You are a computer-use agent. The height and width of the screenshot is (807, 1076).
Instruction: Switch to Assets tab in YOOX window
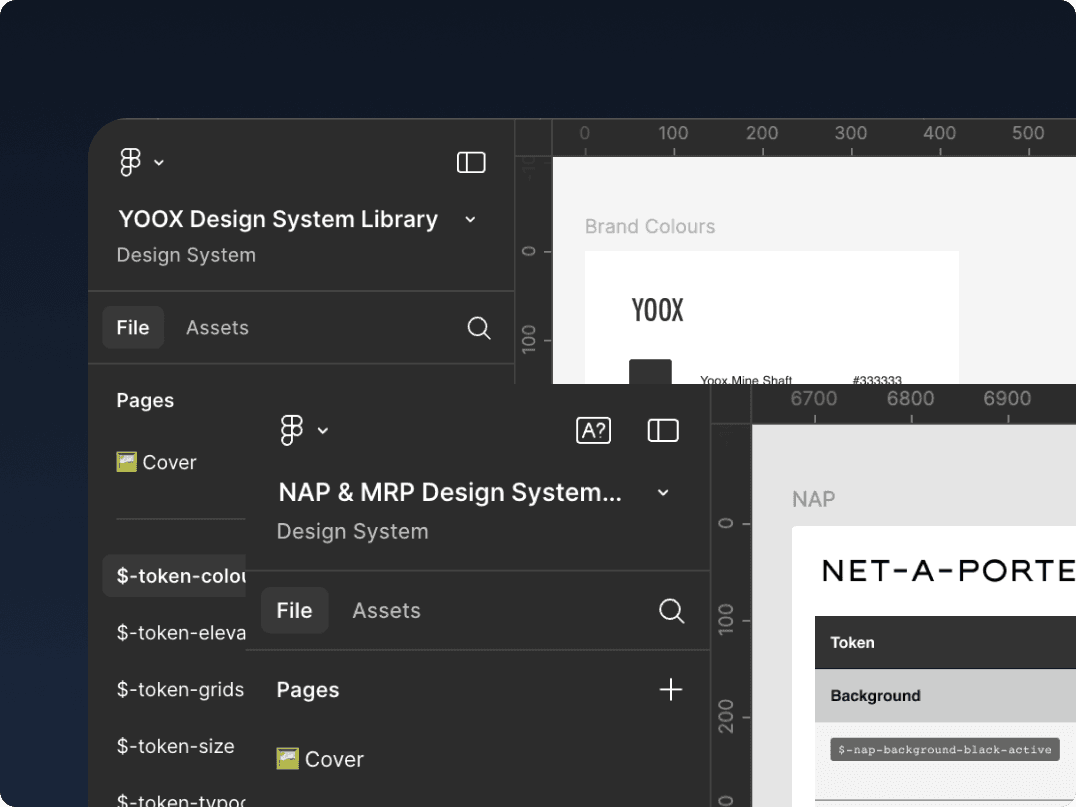click(218, 327)
